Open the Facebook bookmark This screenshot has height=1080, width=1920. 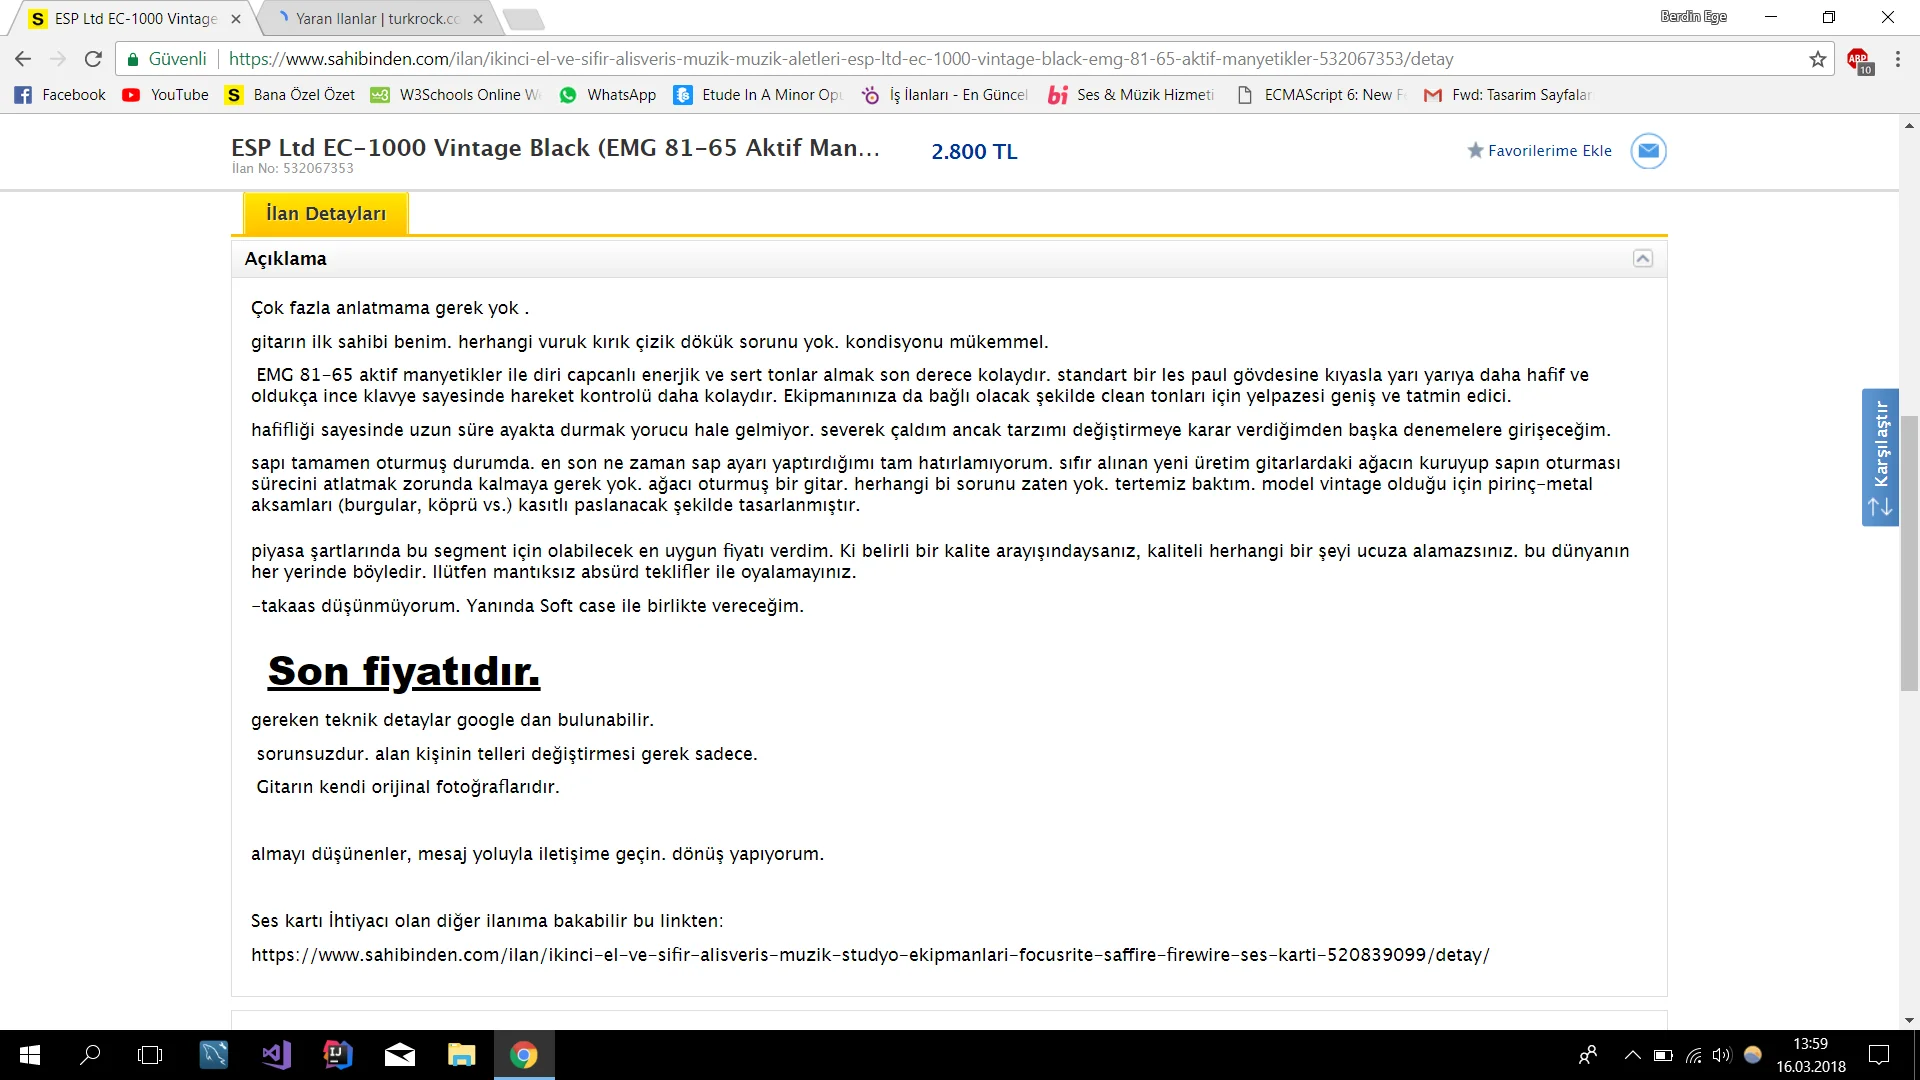coord(59,95)
